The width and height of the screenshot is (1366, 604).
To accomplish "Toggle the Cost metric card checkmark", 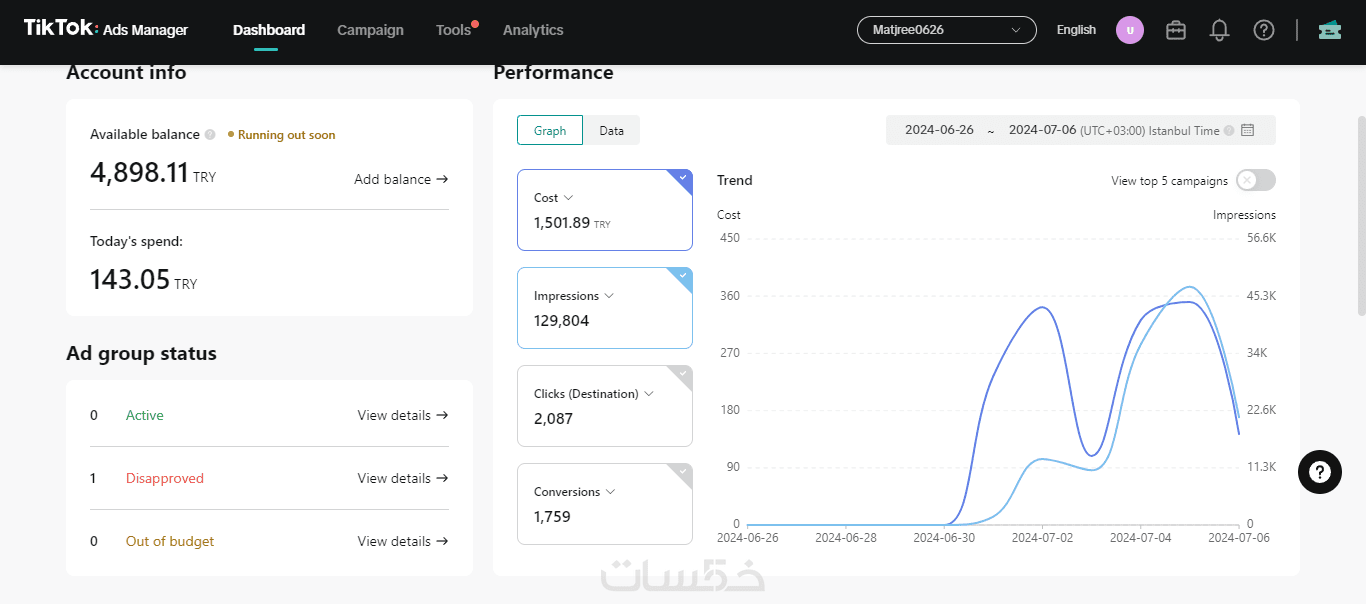I will click(683, 179).
